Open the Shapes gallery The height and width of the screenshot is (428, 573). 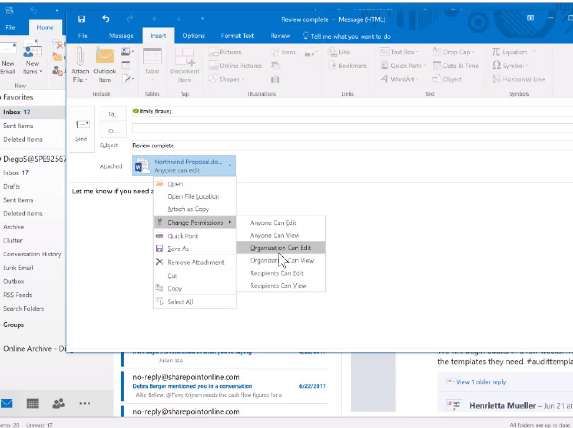point(225,79)
